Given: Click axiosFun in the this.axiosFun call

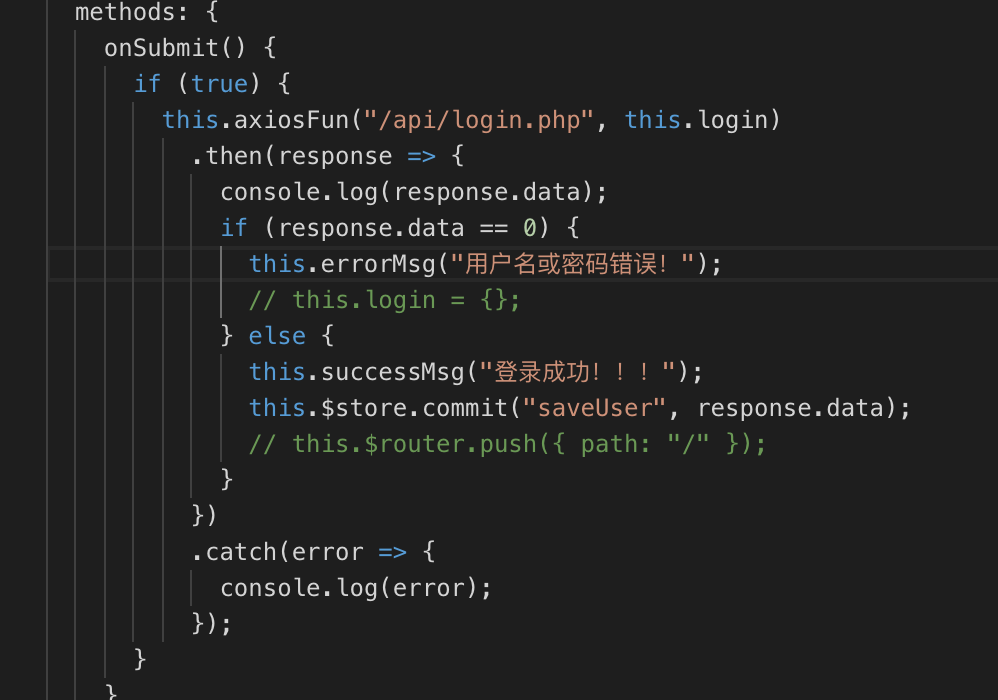Looking at the screenshot, I should click(x=292, y=120).
